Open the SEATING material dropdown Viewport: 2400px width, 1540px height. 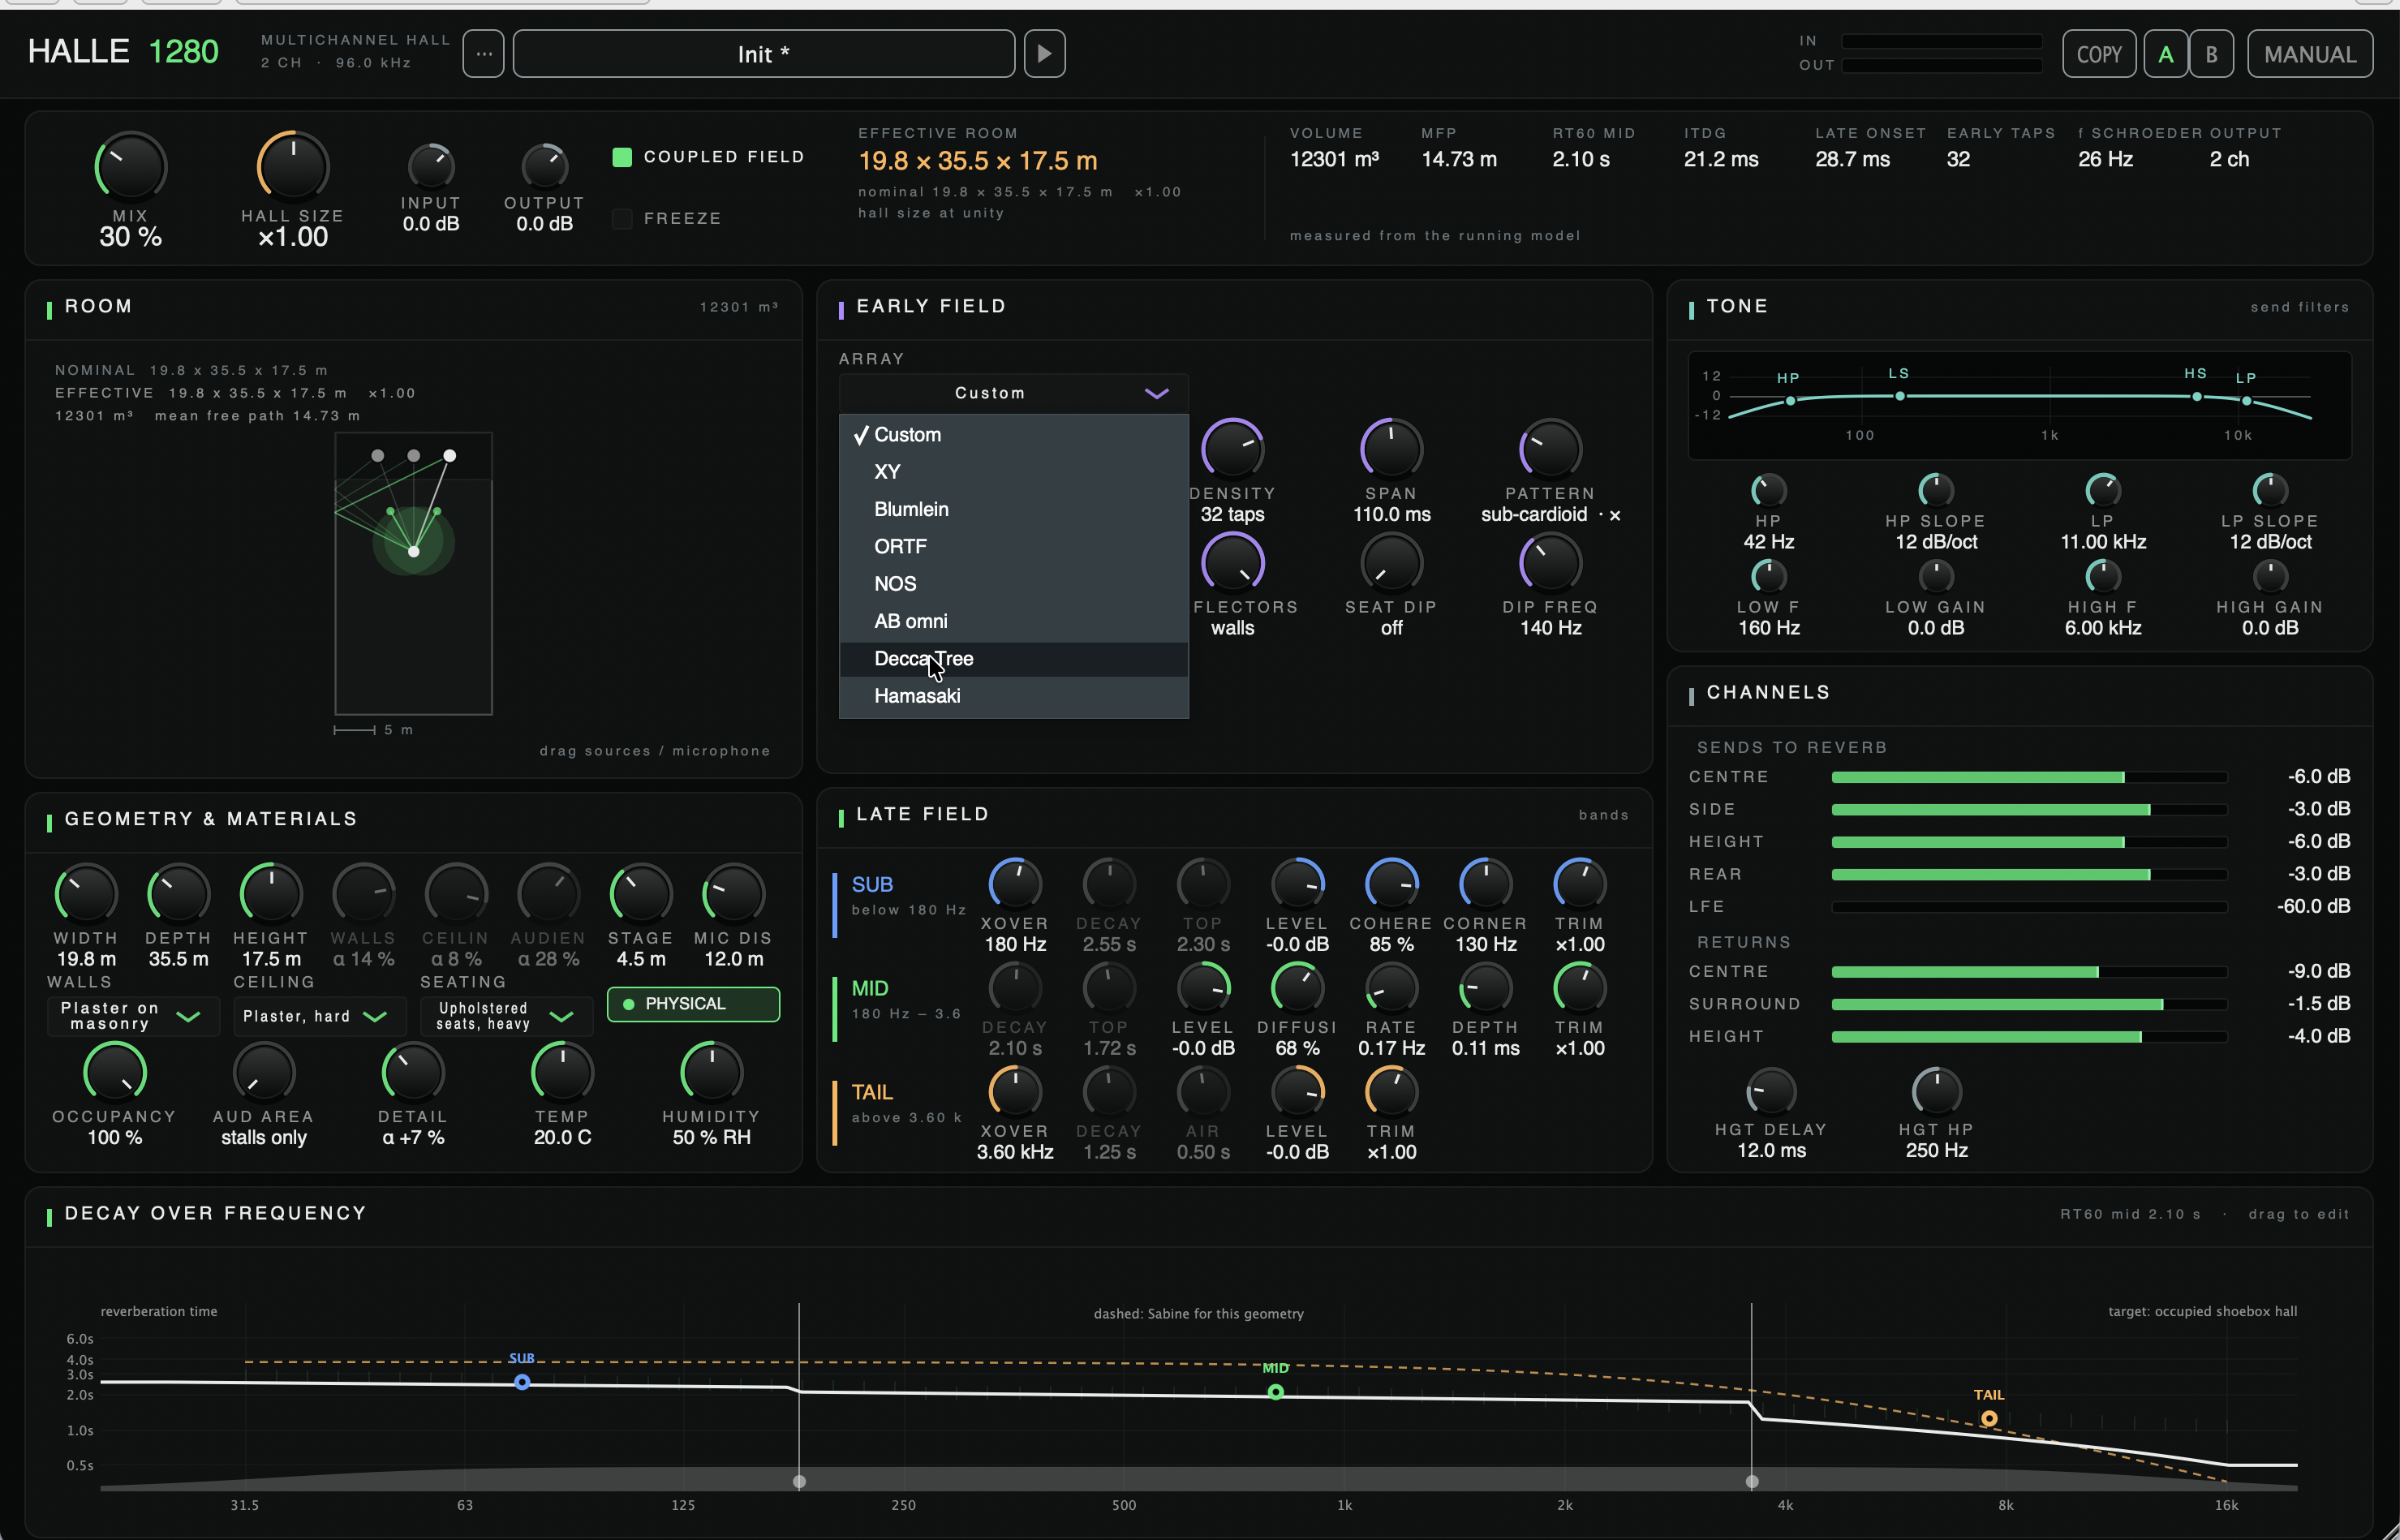506,1016
